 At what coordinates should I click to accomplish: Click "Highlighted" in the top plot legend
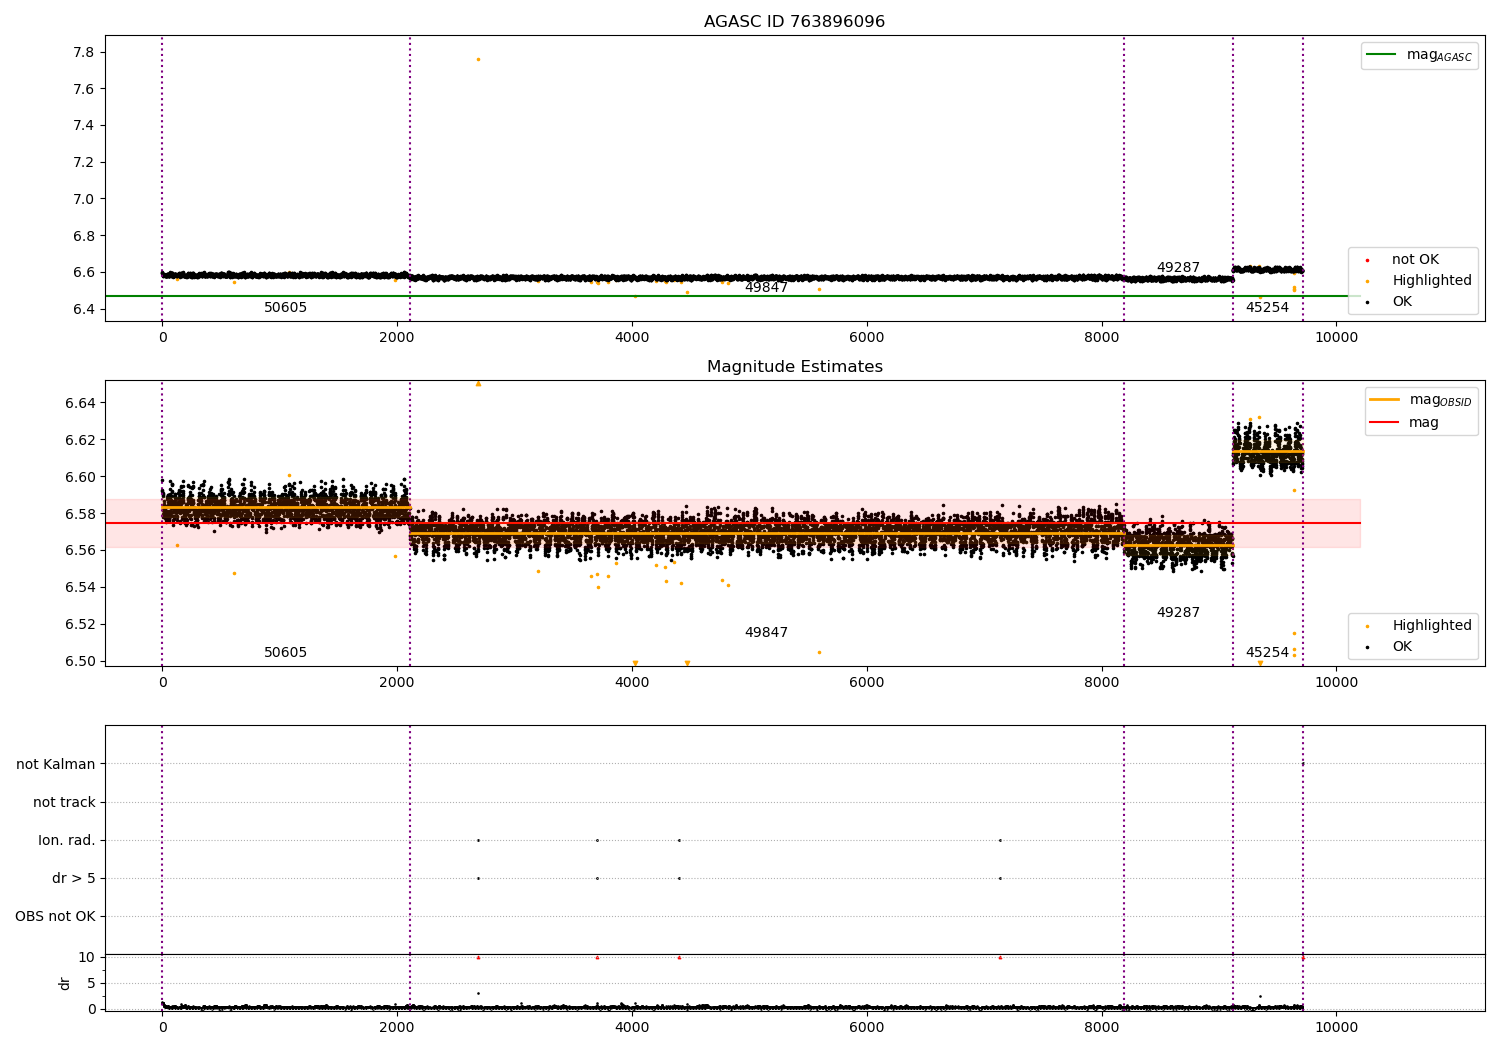[x=1431, y=281]
